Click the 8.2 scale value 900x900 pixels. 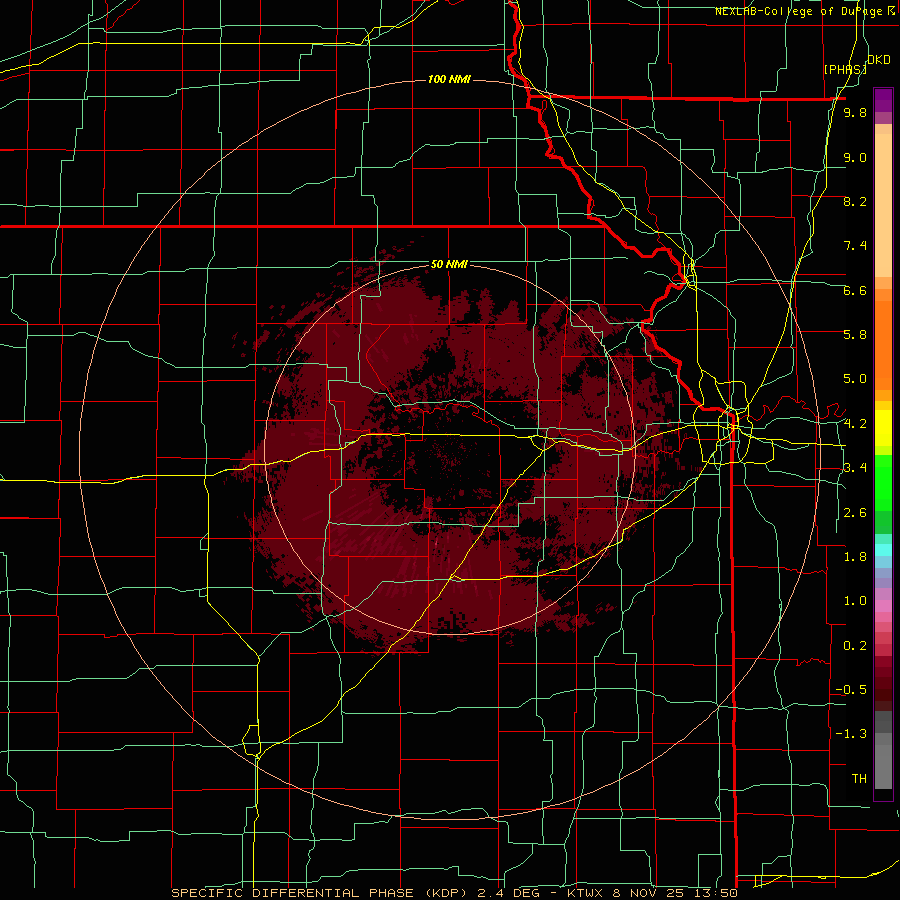click(x=855, y=201)
